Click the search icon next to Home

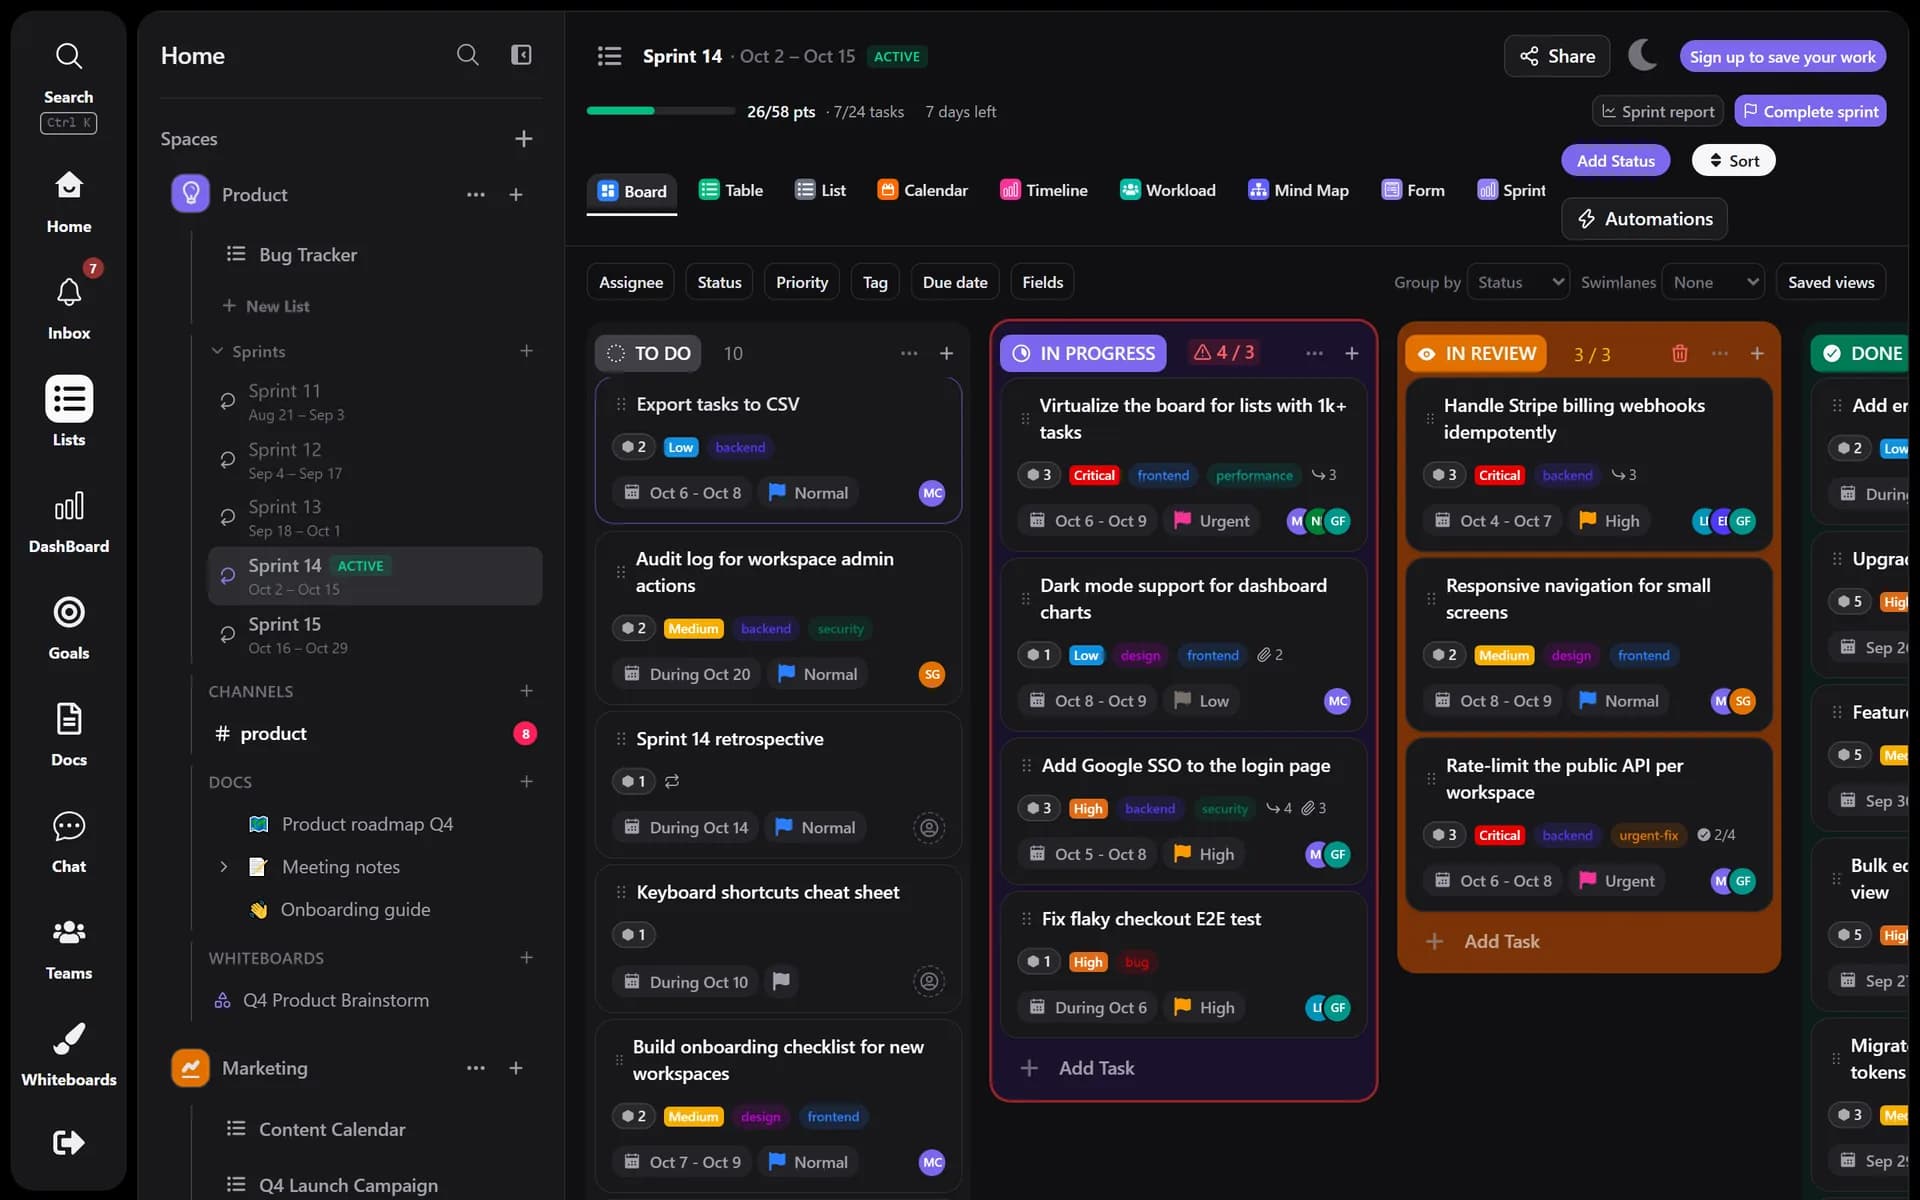point(467,55)
